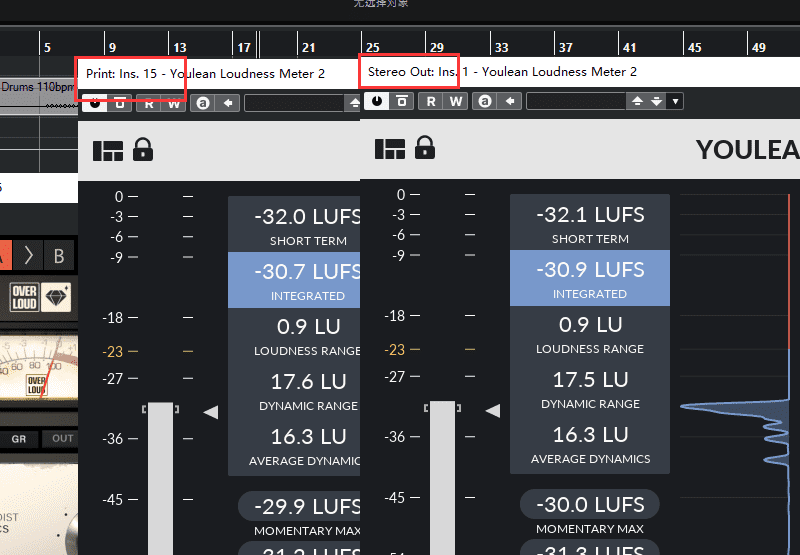Click the lock icon in Print Youlean meter
800x555 pixels.
pyautogui.click(x=143, y=150)
